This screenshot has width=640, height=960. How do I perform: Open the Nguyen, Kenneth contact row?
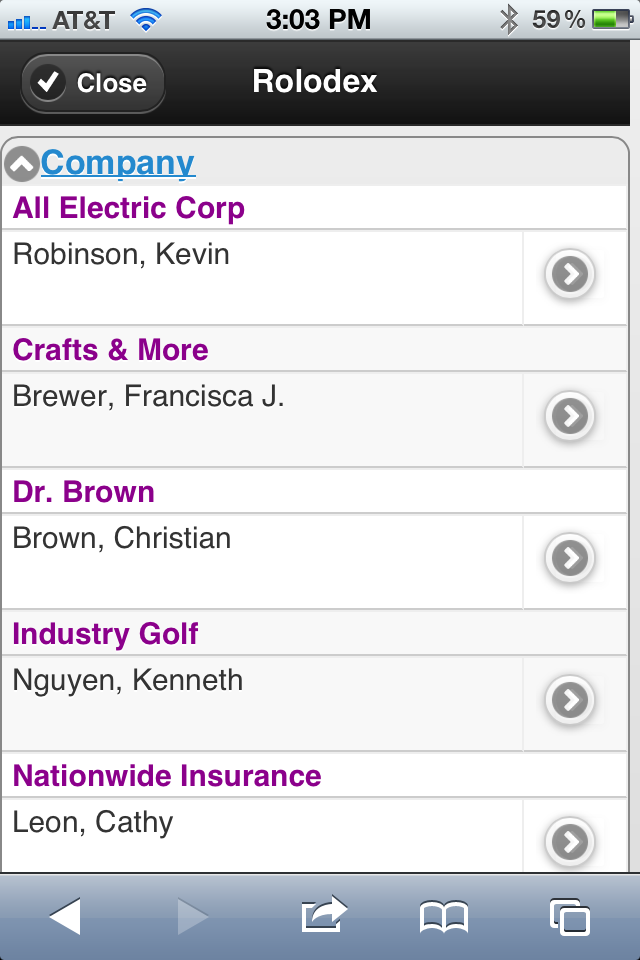tap(262, 704)
